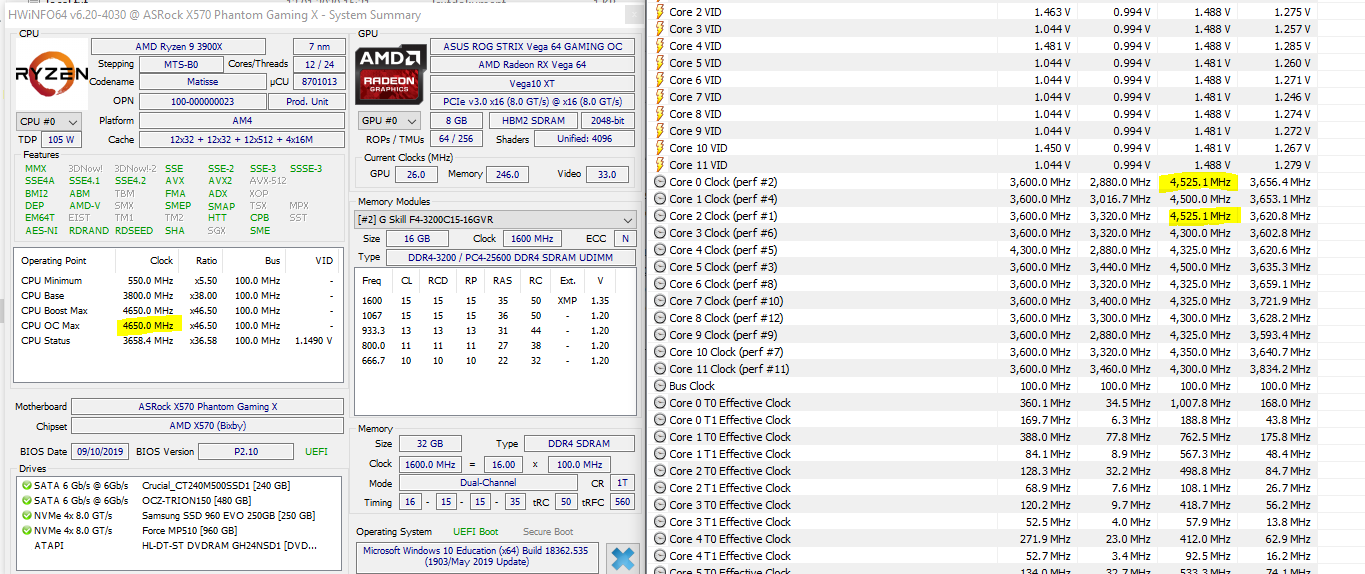This screenshot has width=1365, height=574.
Task: Click green check icon for Crucial_CT240M500SSD1 drive
Action: 26,485
